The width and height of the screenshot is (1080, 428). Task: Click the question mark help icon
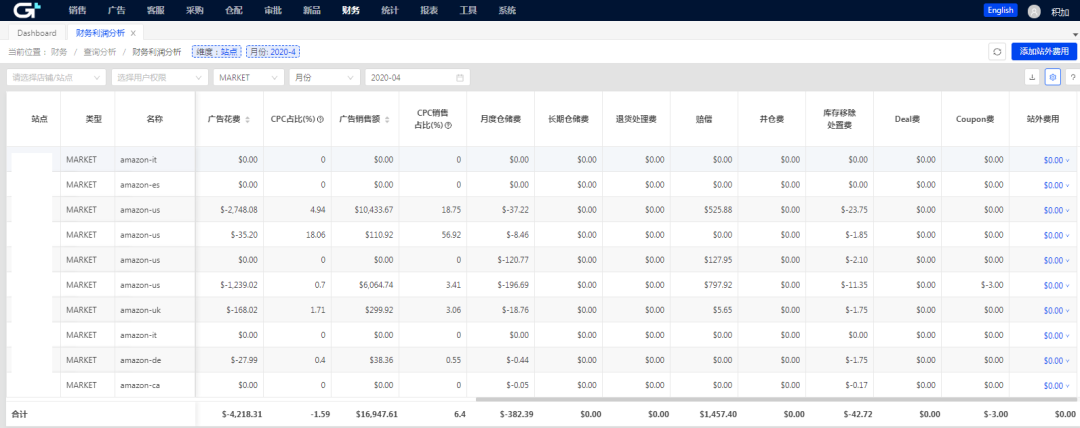(1072, 77)
